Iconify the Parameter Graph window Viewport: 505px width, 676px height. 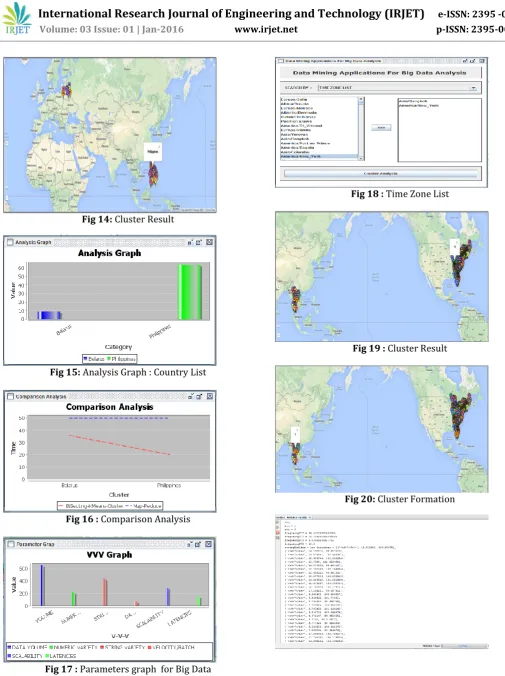190,544
